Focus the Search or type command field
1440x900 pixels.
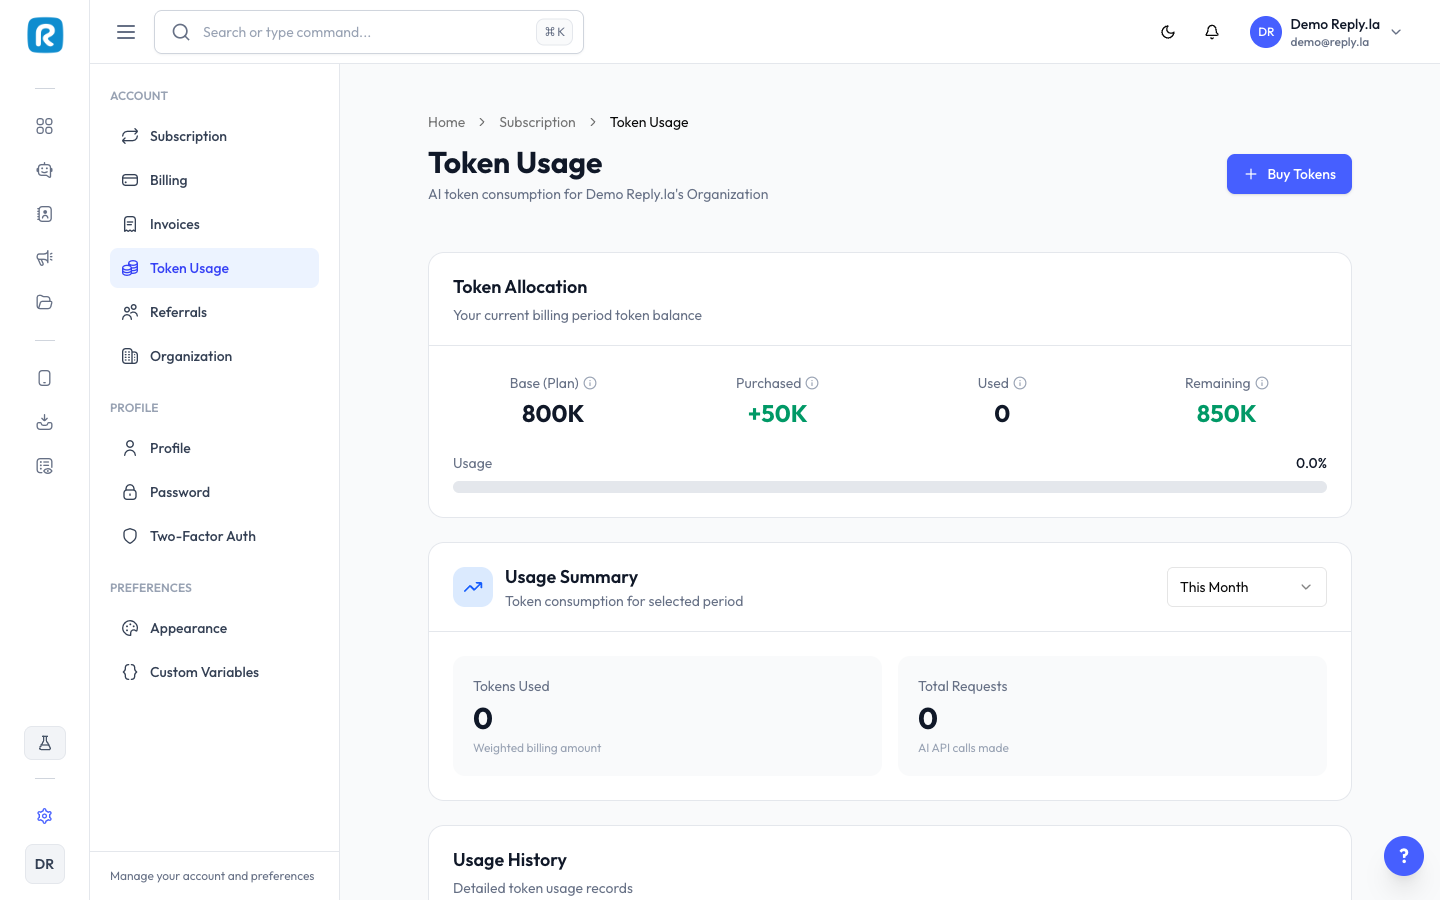(x=369, y=32)
